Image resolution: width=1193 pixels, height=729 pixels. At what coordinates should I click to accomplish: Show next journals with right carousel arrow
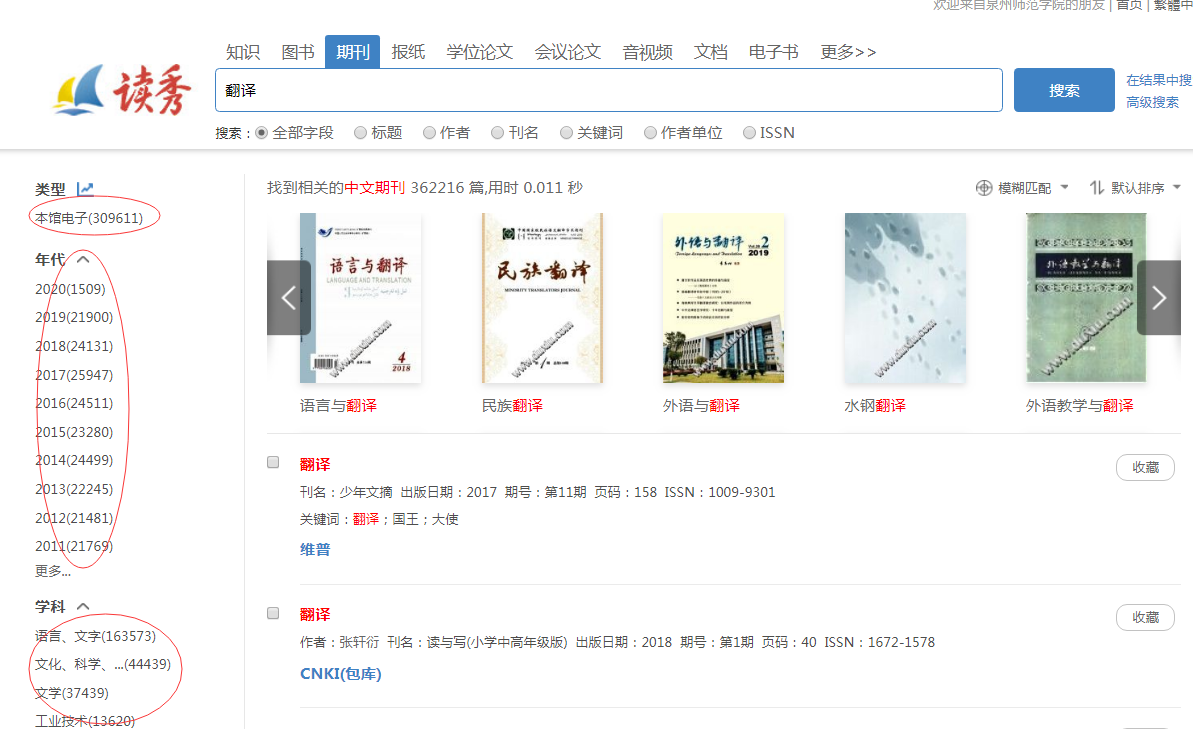(x=1158, y=298)
